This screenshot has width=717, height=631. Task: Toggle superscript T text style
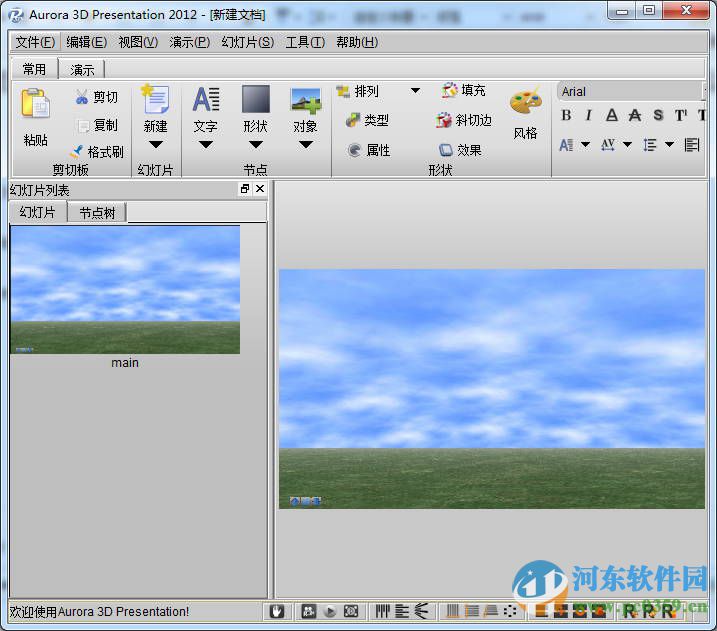click(681, 115)
